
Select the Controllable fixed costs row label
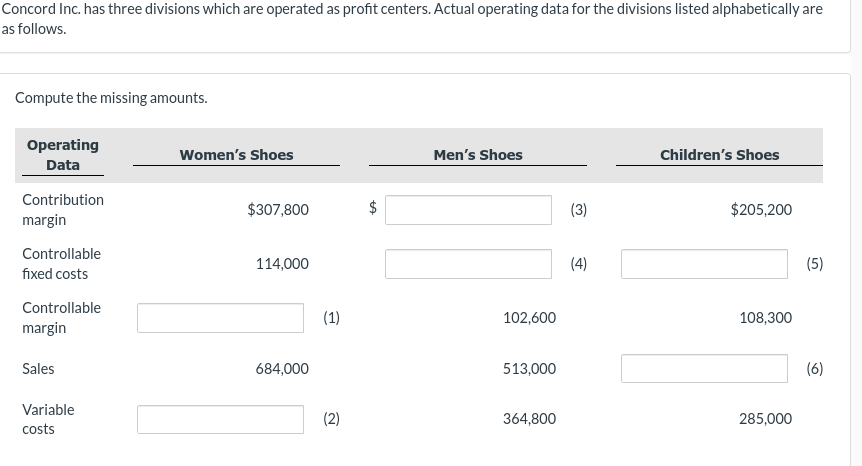click(x=61, y=264)
